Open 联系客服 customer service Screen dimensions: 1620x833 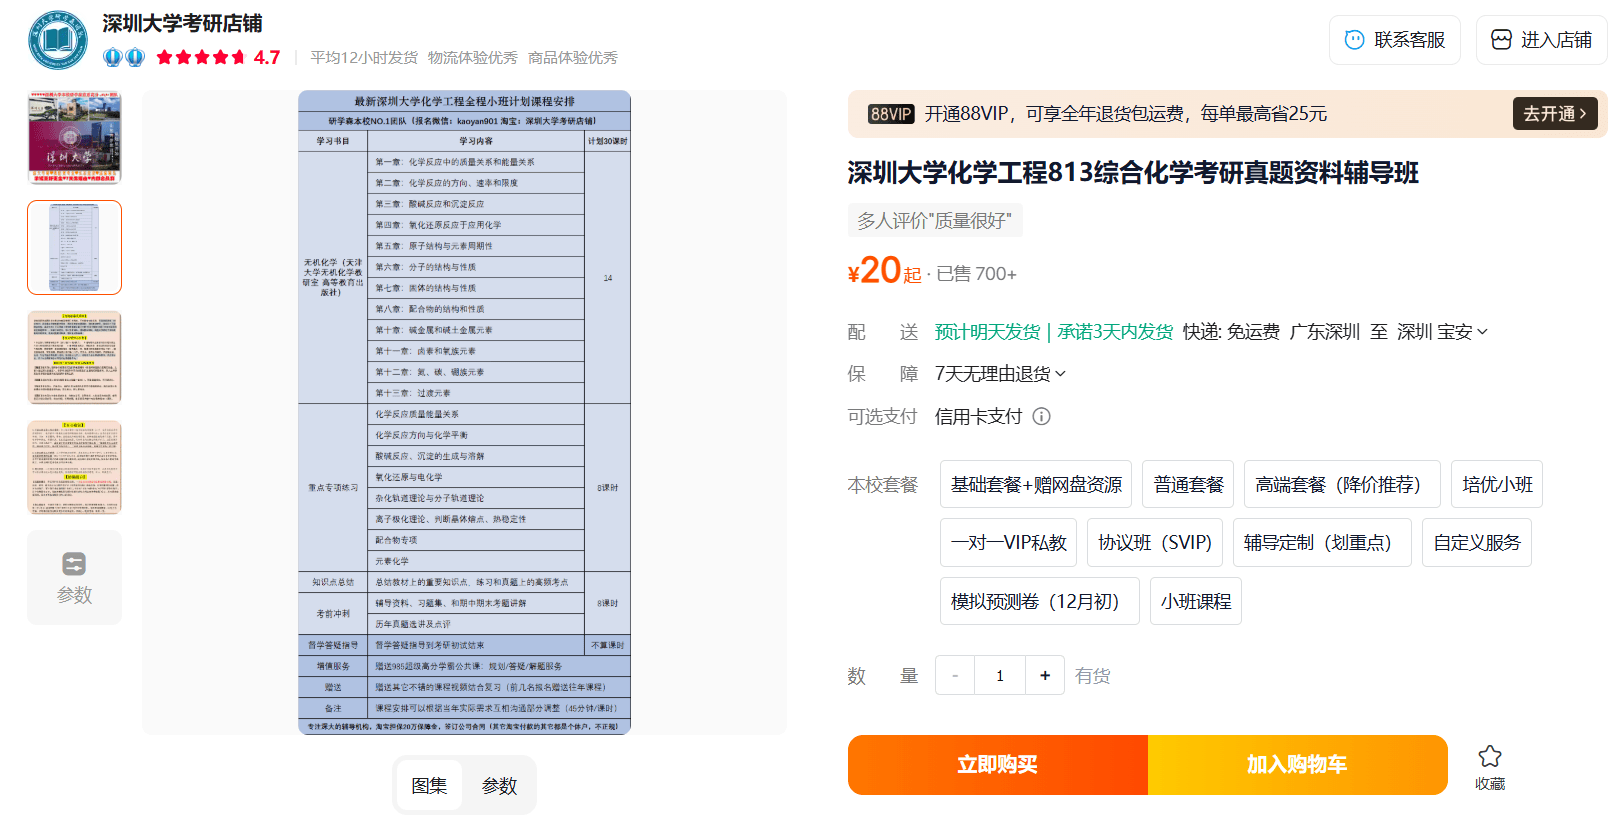[x=1395, y=40]
